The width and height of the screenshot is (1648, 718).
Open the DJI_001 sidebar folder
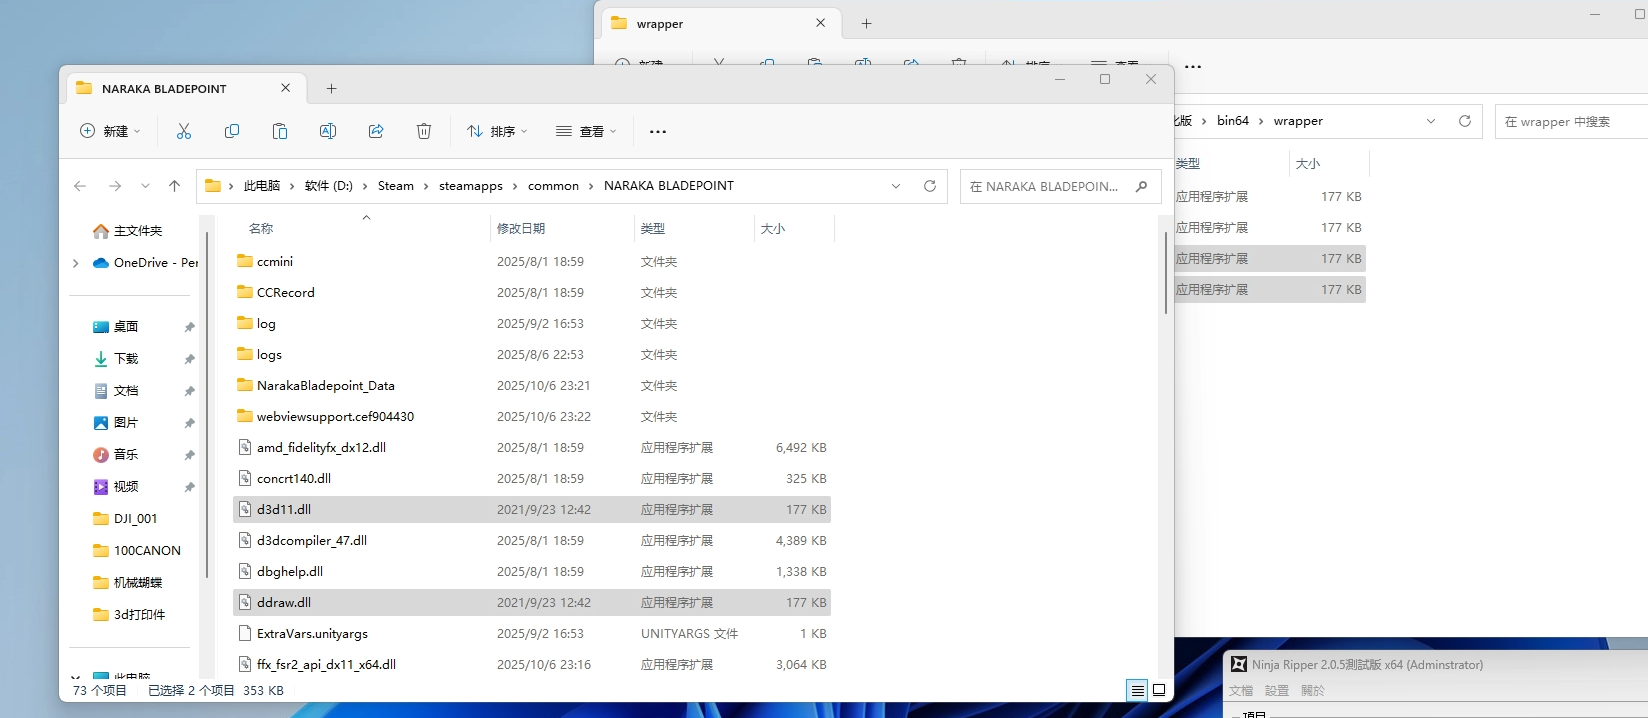click(125, 519)
